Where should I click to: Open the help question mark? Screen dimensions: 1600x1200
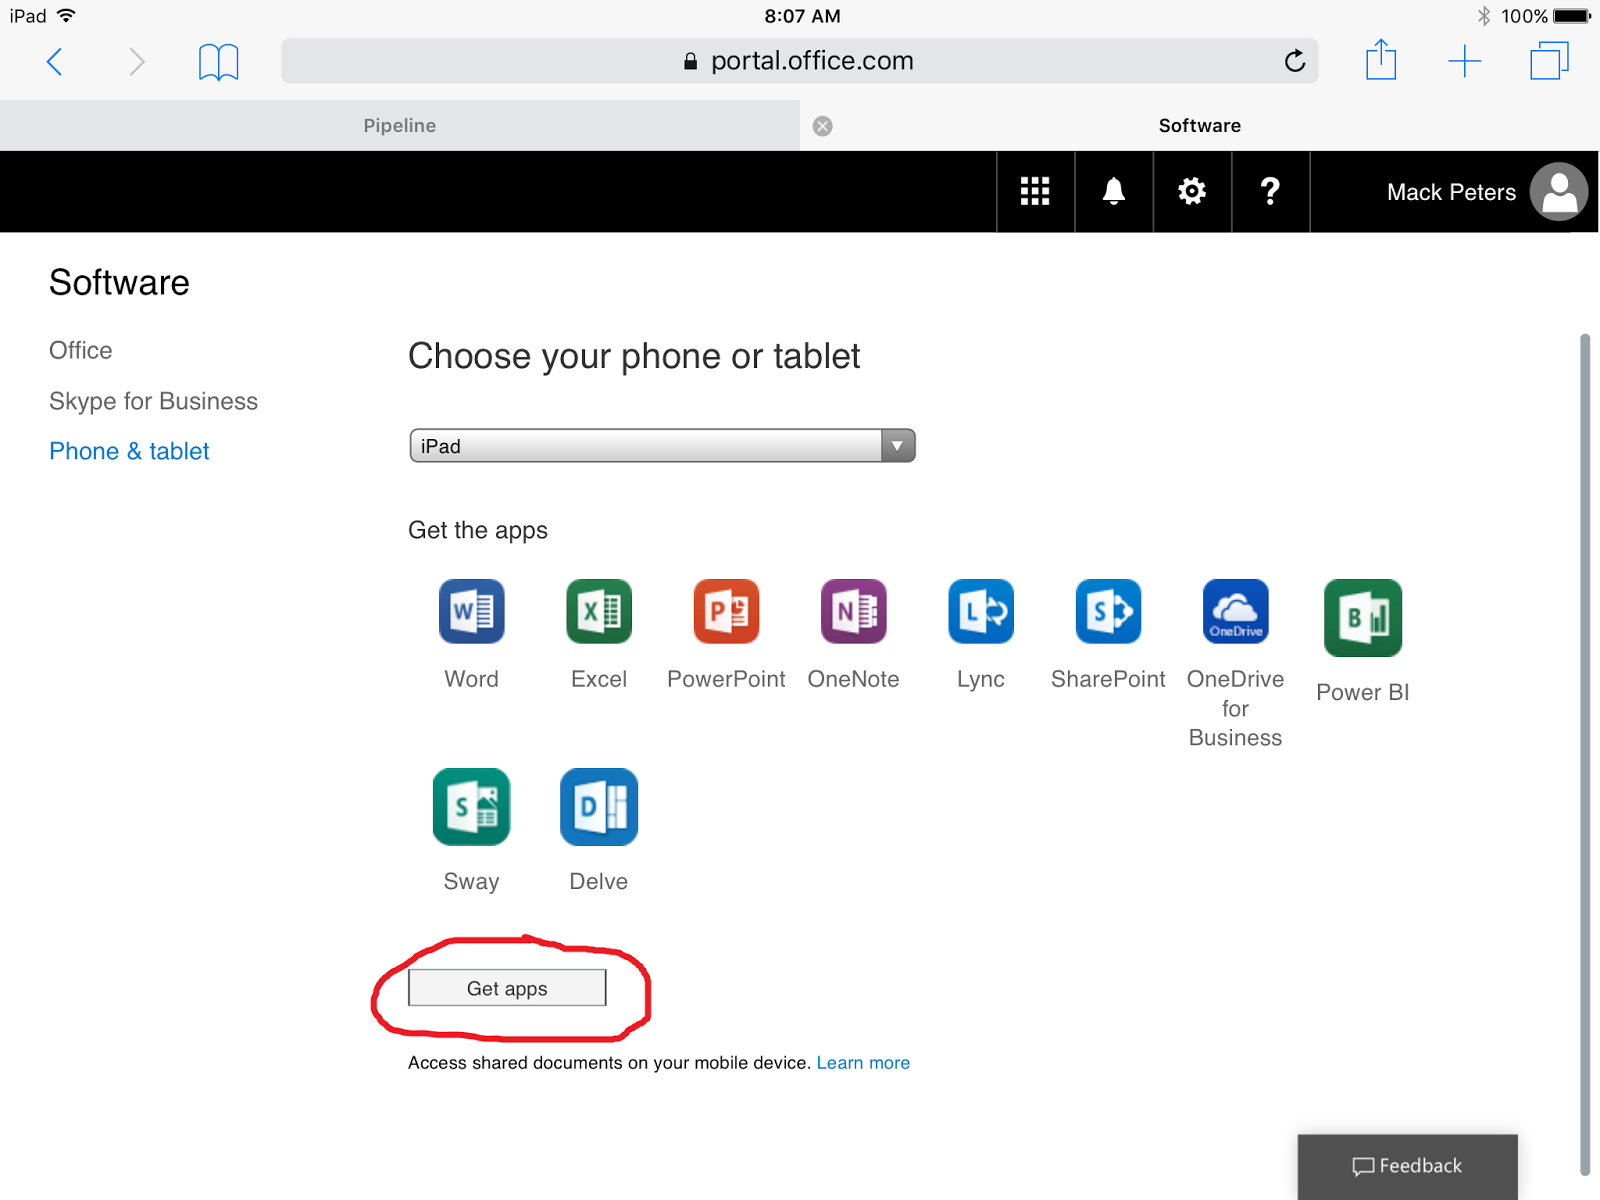1270,191
